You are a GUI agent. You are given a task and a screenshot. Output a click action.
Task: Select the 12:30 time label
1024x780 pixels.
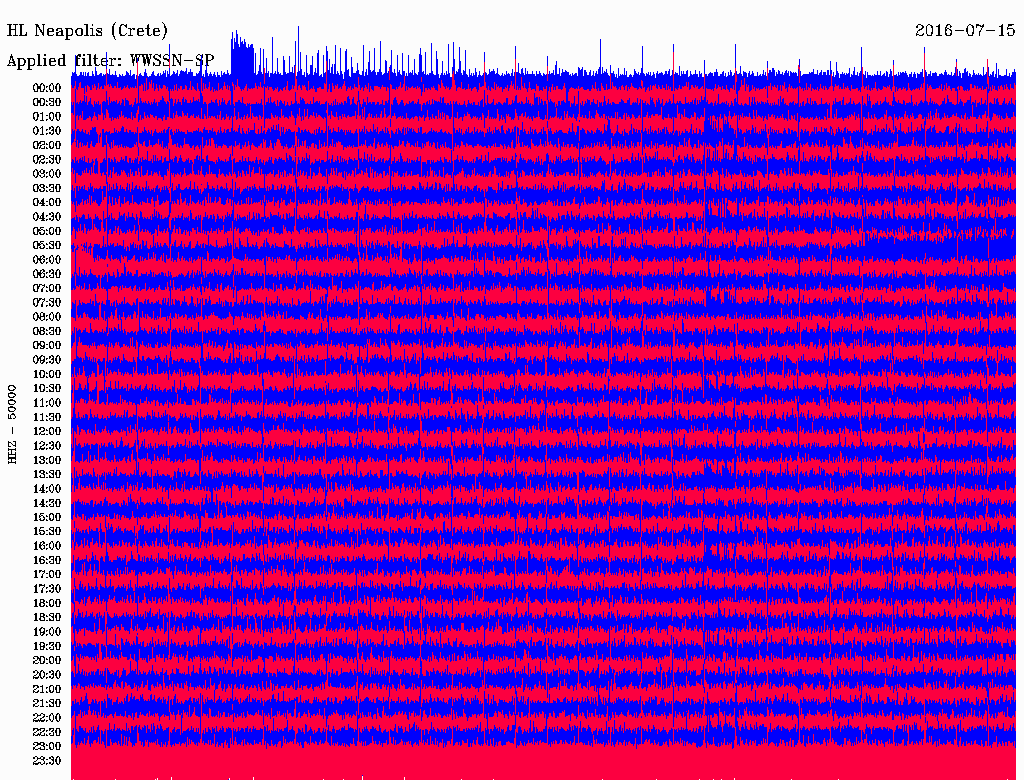tap(47, 446)
